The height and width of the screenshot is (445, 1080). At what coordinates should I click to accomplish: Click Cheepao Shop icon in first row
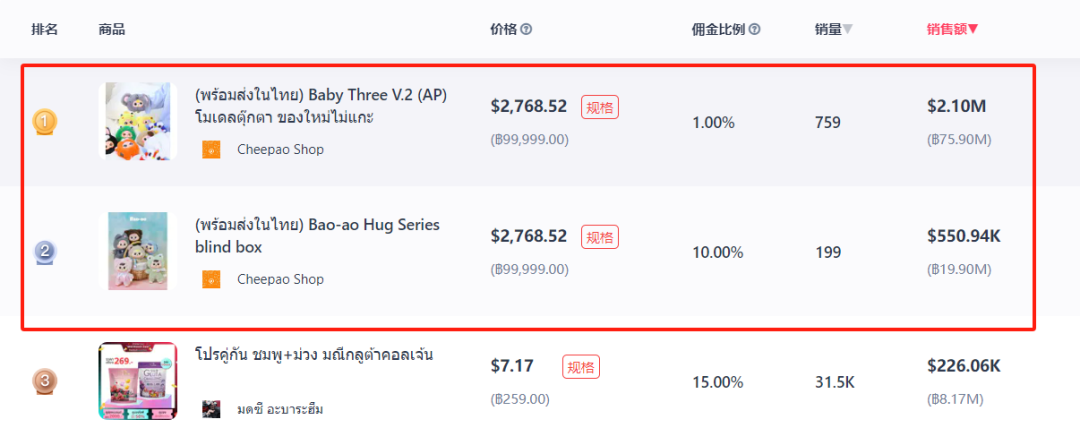(211, 149)
